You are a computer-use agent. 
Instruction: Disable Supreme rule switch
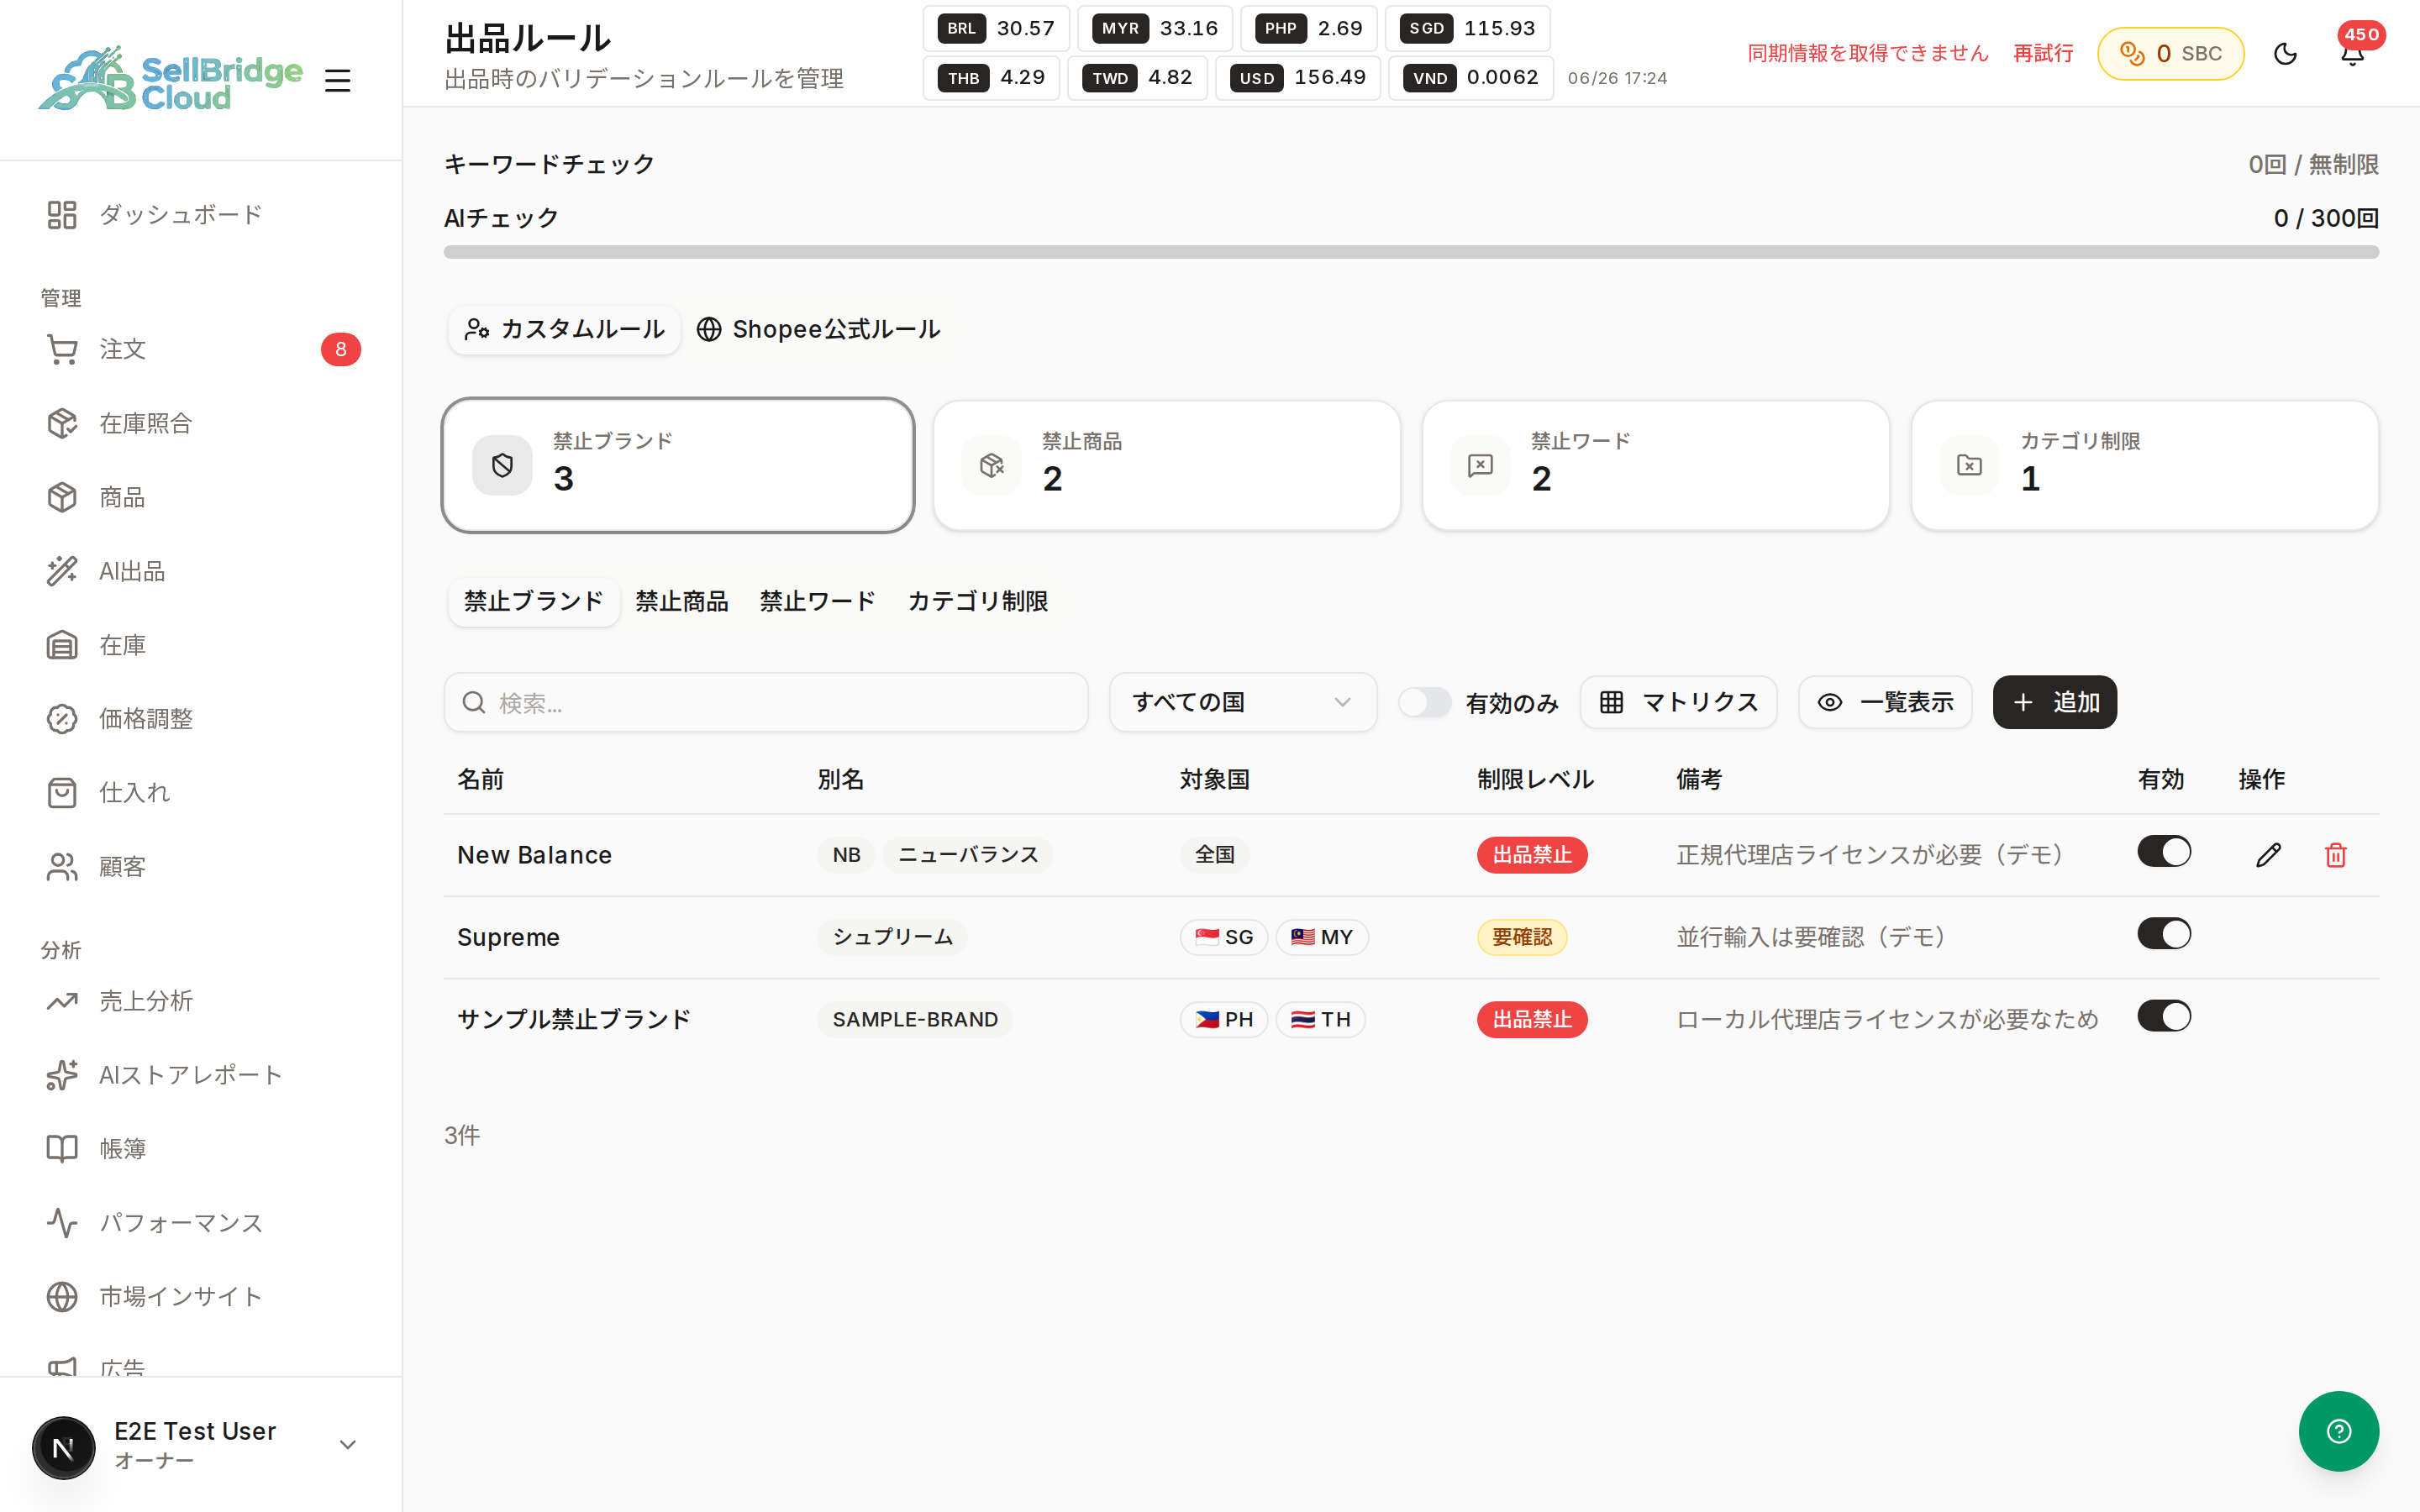(2164, 934)
